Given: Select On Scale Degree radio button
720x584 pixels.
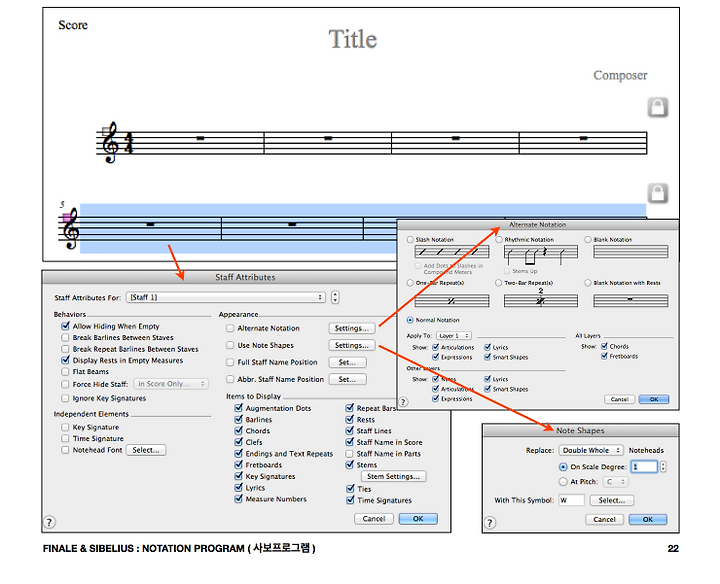Looking at the screenshot, I should click(x=563, y=467).
